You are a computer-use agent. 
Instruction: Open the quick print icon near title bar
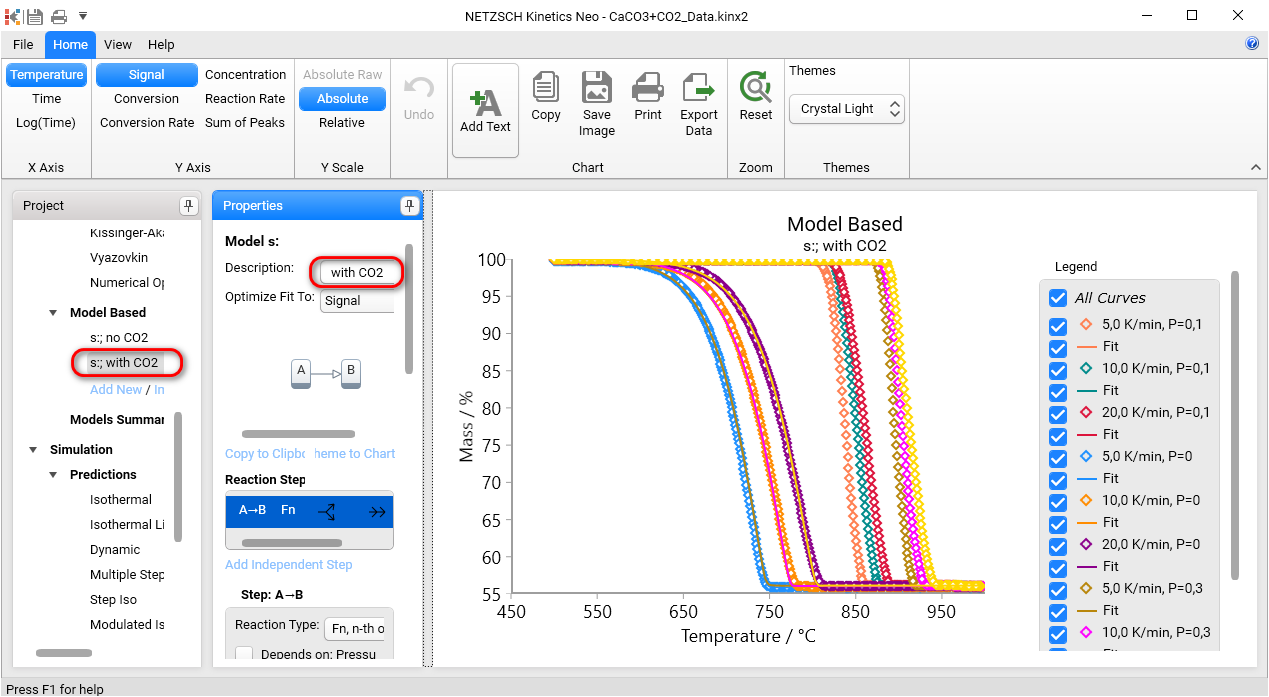coord(58,15)
